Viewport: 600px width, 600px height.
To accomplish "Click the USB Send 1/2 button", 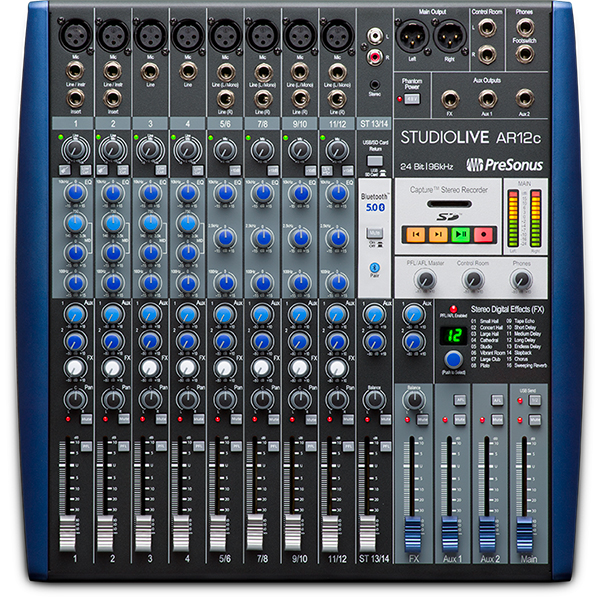I will coord(535,400).
